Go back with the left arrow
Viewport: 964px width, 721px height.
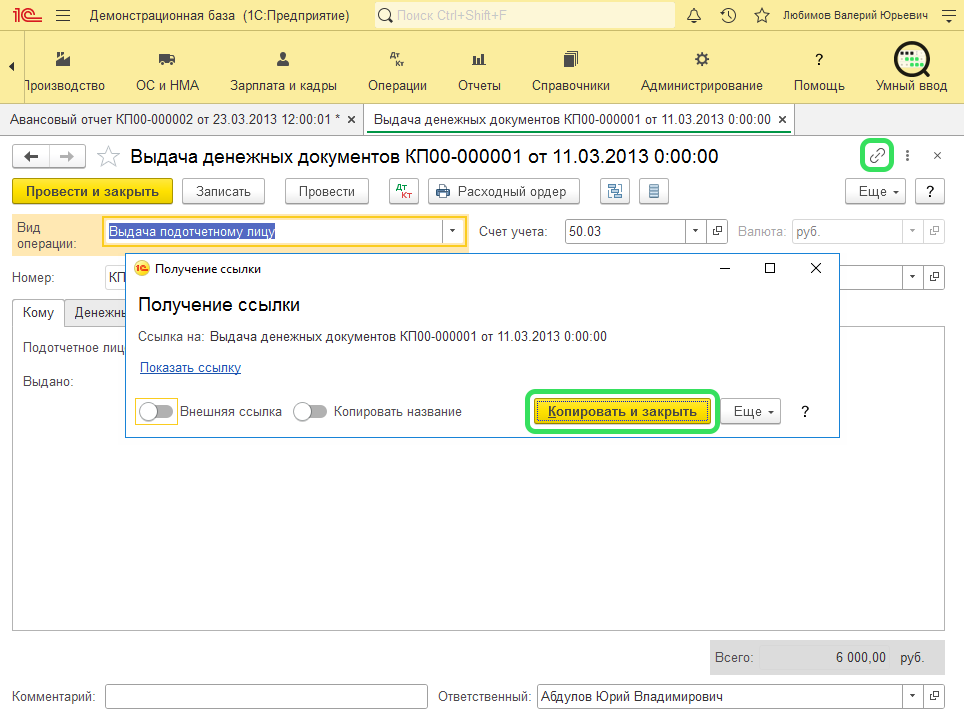[x=31, y=157]
